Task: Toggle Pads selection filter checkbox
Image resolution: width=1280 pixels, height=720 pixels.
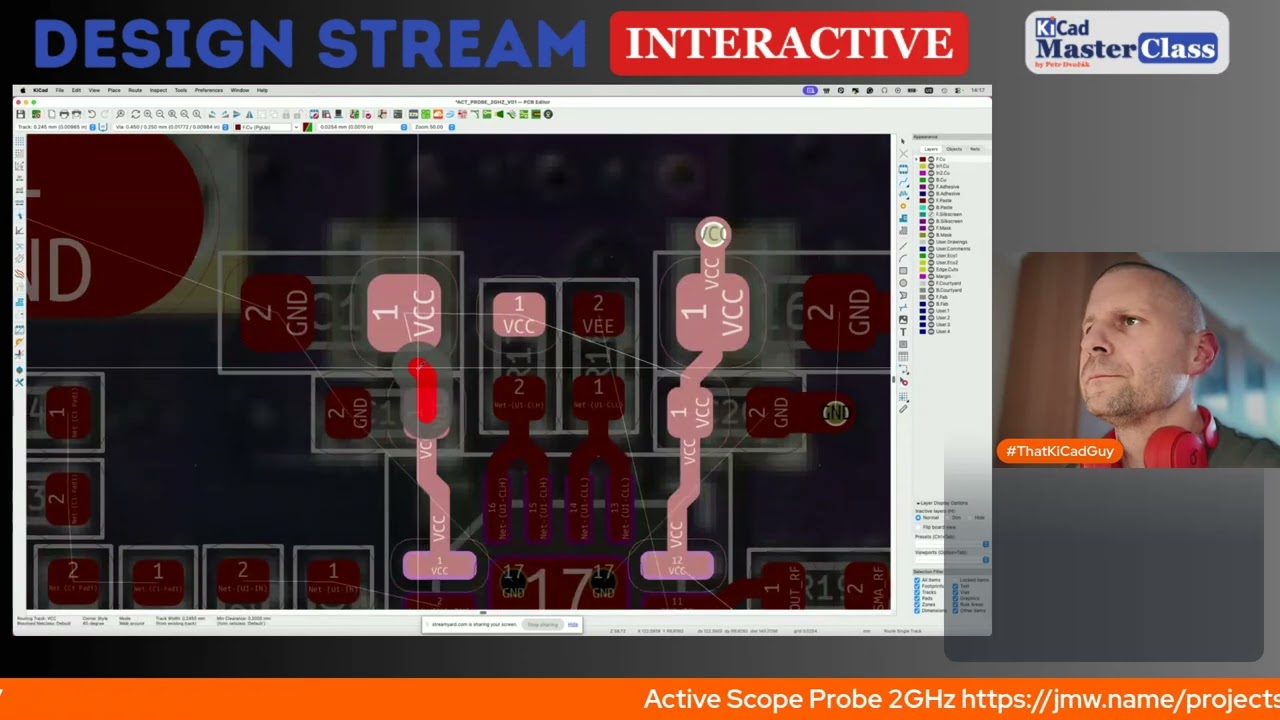Action: [x=917, y=598]
